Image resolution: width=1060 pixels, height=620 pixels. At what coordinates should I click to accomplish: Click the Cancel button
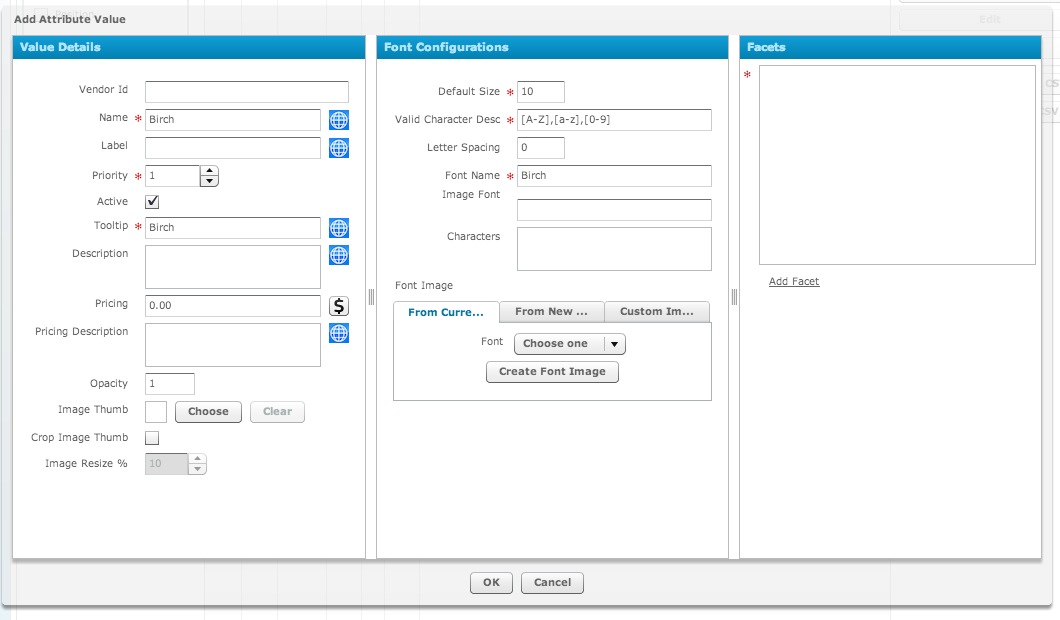[x=552, y=582]
